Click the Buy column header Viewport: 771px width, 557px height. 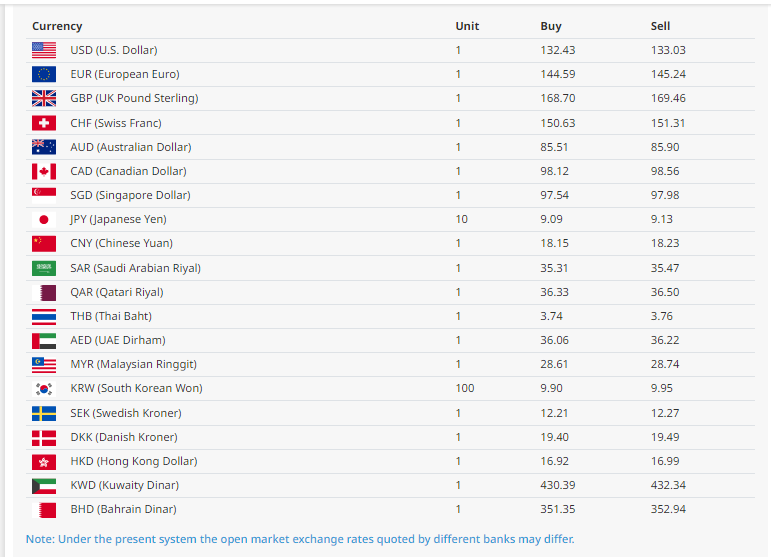coord(551,26)
